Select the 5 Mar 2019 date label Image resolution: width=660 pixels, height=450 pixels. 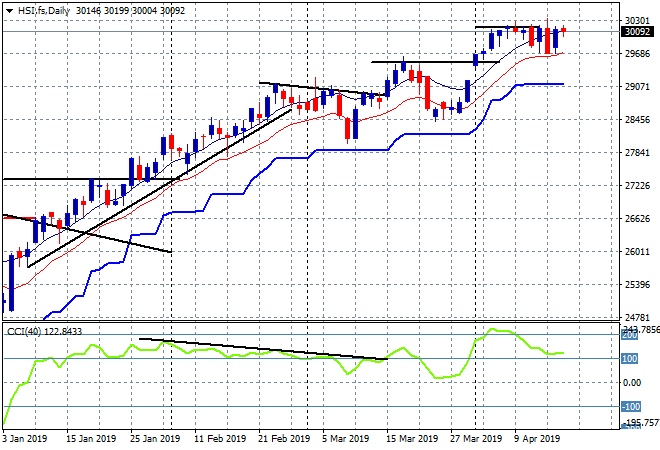tap(346, 439)
